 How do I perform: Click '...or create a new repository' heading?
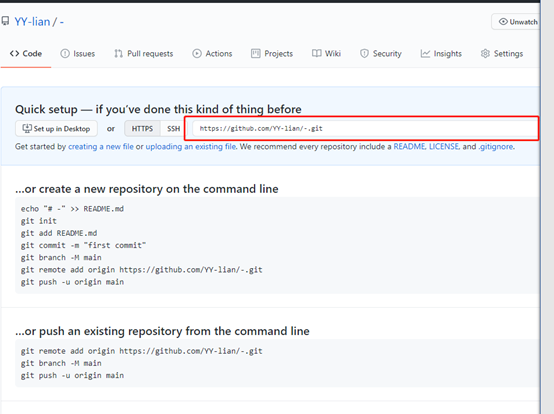point(147,189)
